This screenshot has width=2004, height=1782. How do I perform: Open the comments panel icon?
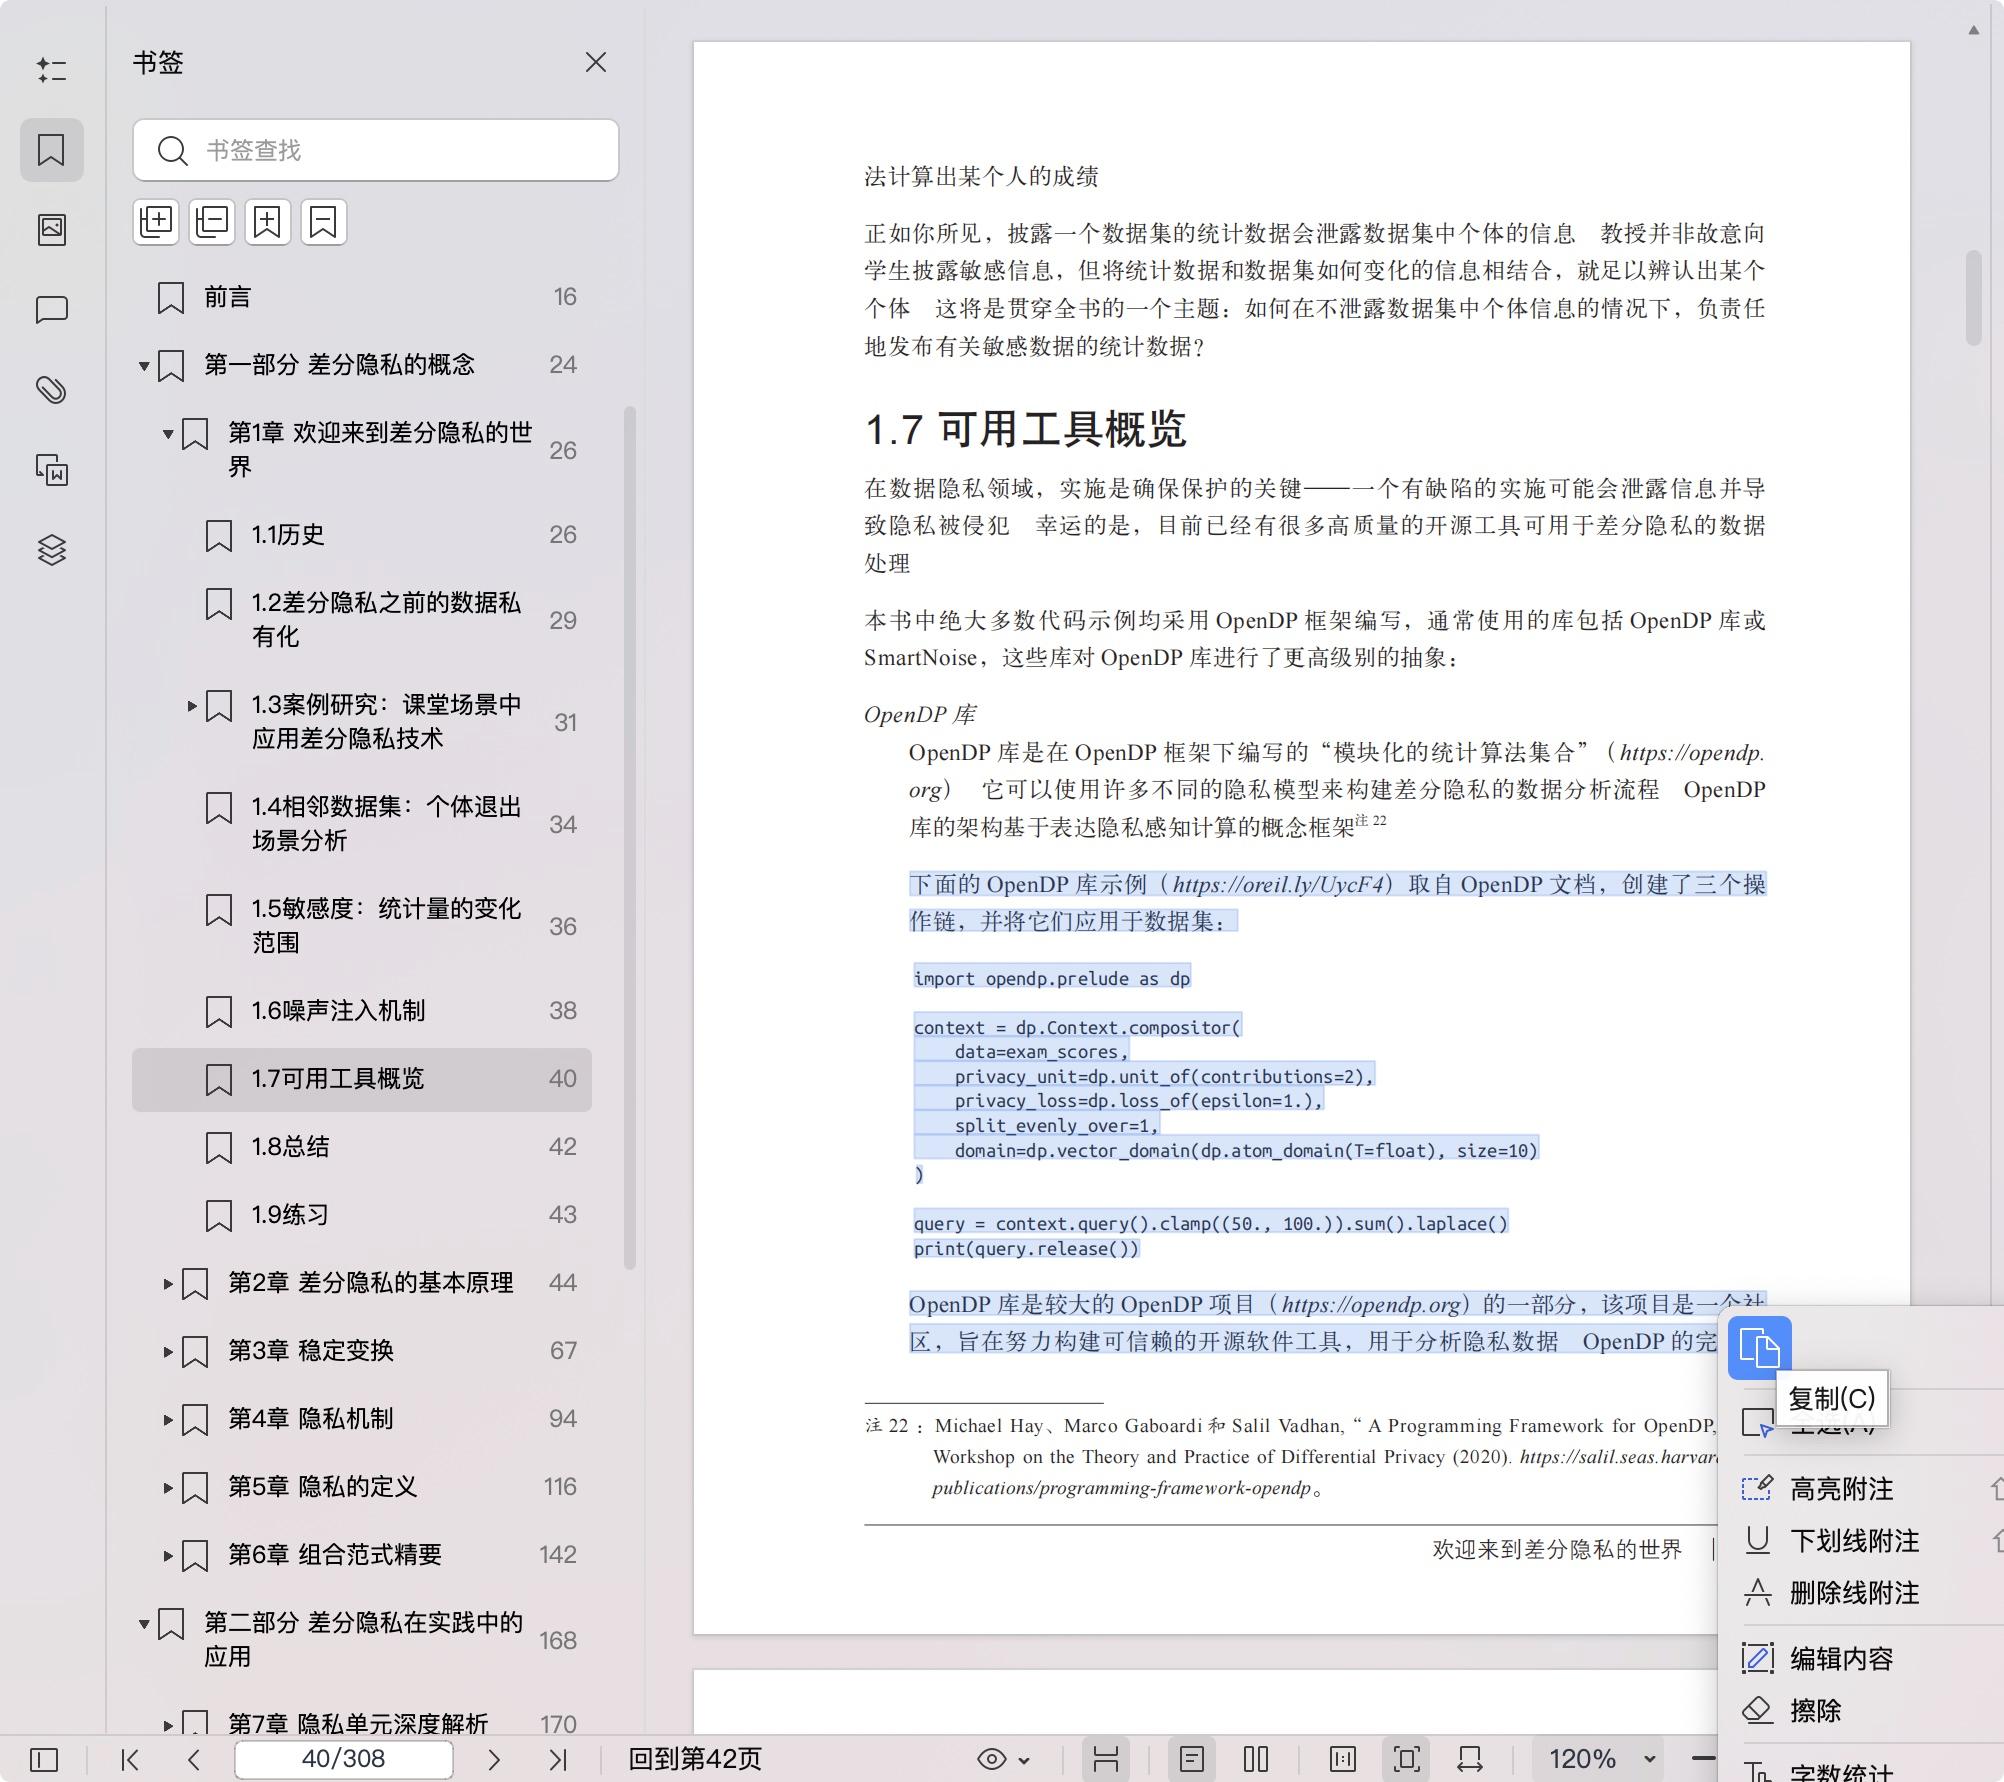click(x=52, y=310)
